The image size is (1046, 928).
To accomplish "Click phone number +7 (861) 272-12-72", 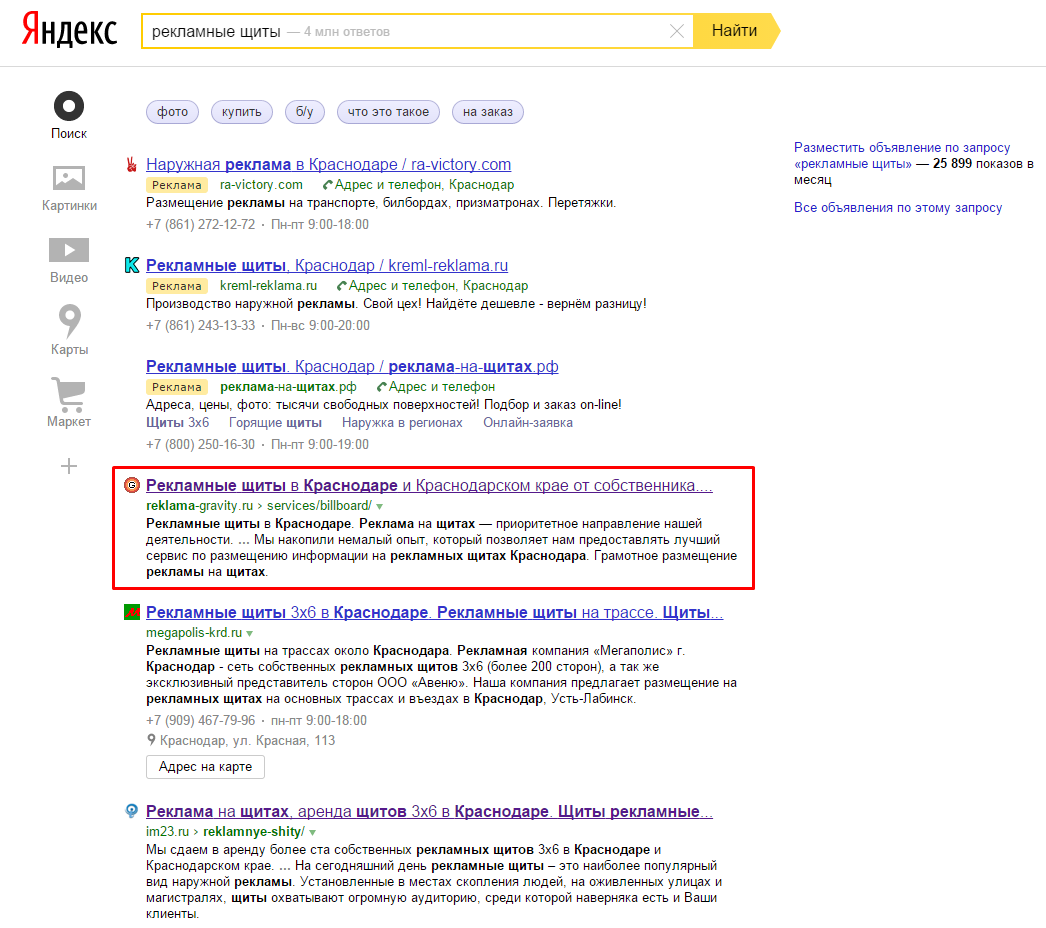I will pyautogui.click(x=201, y=224).
